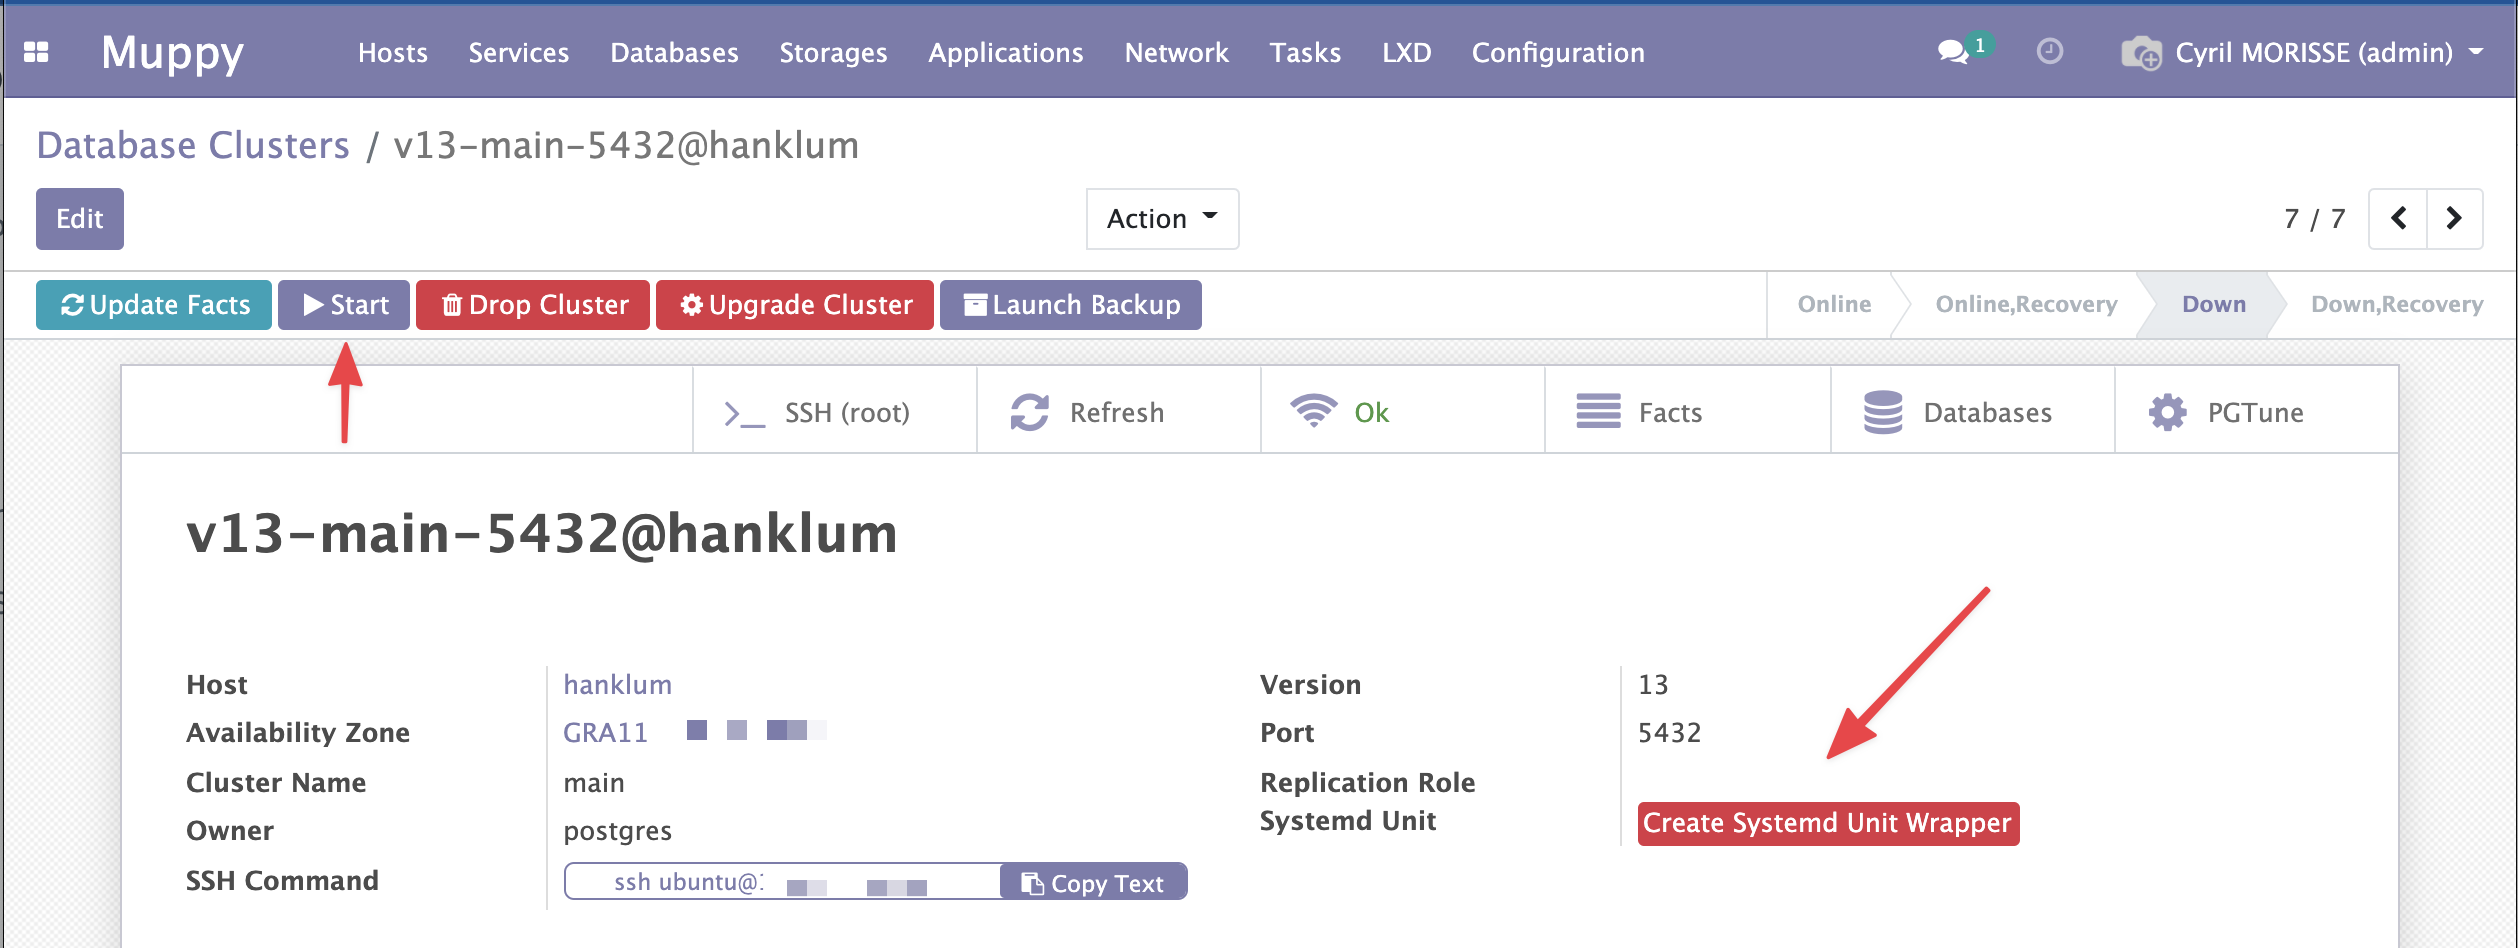Open the cluster Databases stat button
Screen dimensions: 2518x948
click(1972, 412)
